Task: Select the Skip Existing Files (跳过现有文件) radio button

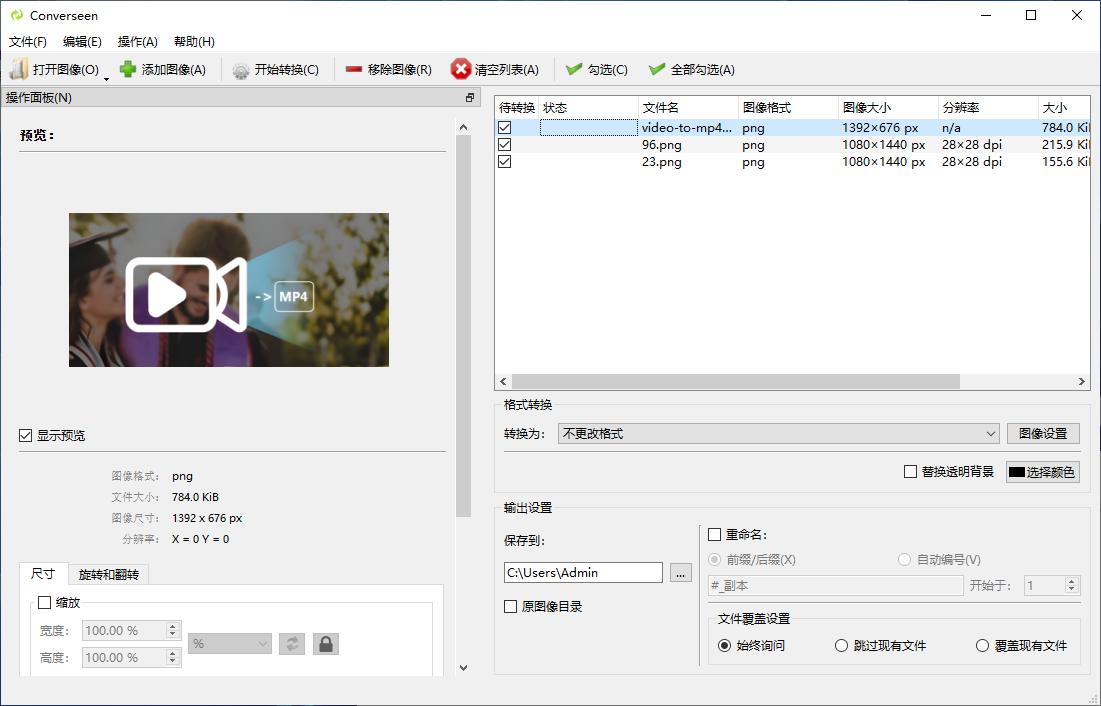Action: pyautogui.click(x=842, y=646)
